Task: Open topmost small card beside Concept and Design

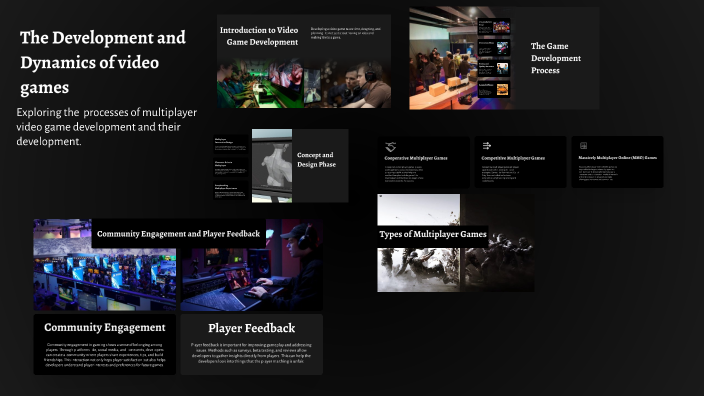Action: tap(231, 144)
